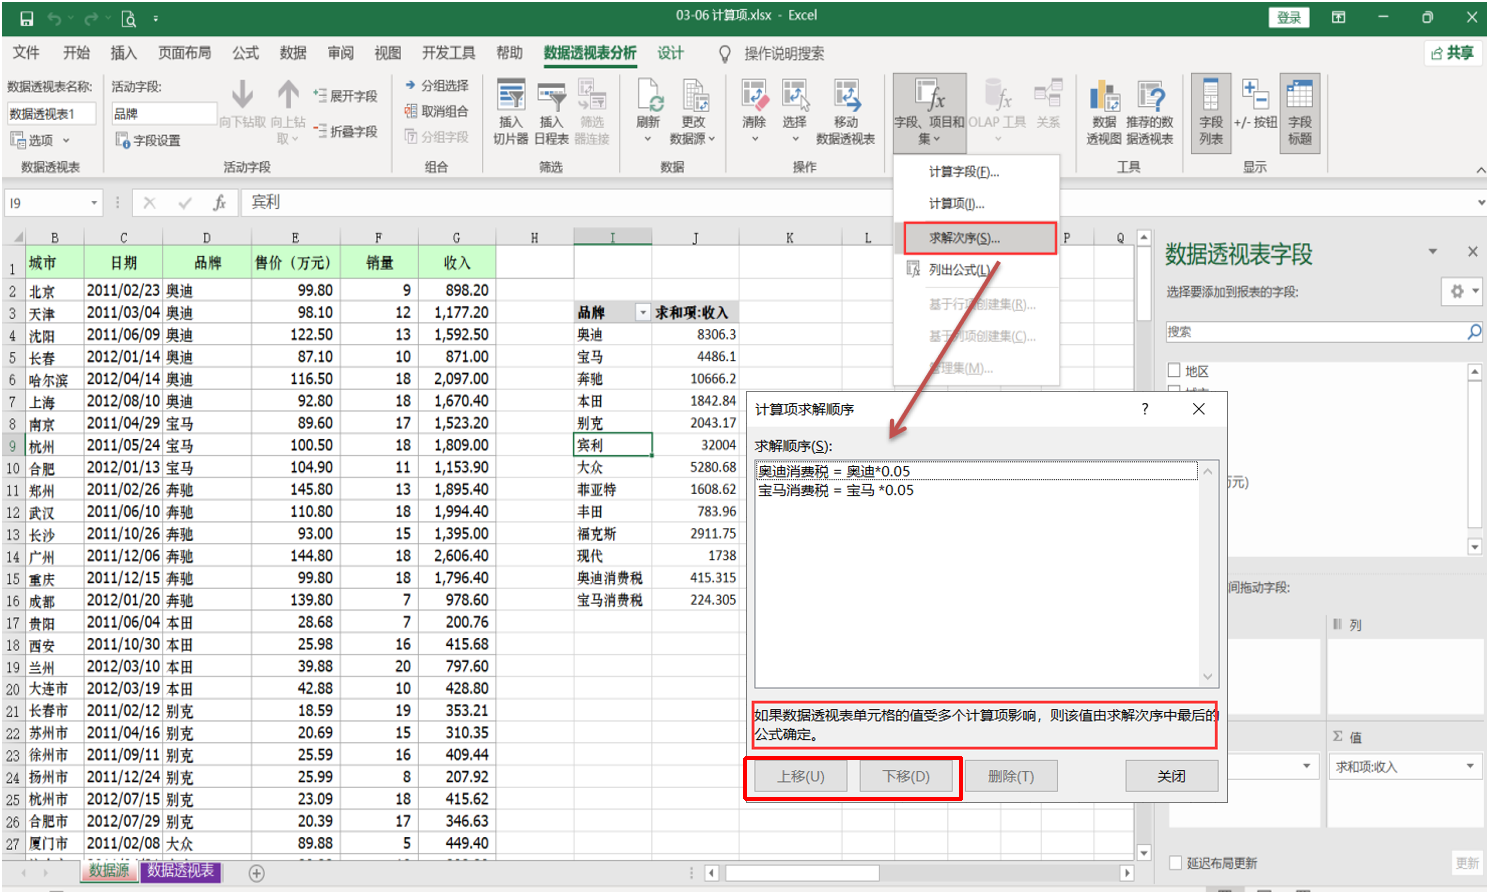
Task: Expand the Name Box dropdown arrow
Action: point(94,203)
